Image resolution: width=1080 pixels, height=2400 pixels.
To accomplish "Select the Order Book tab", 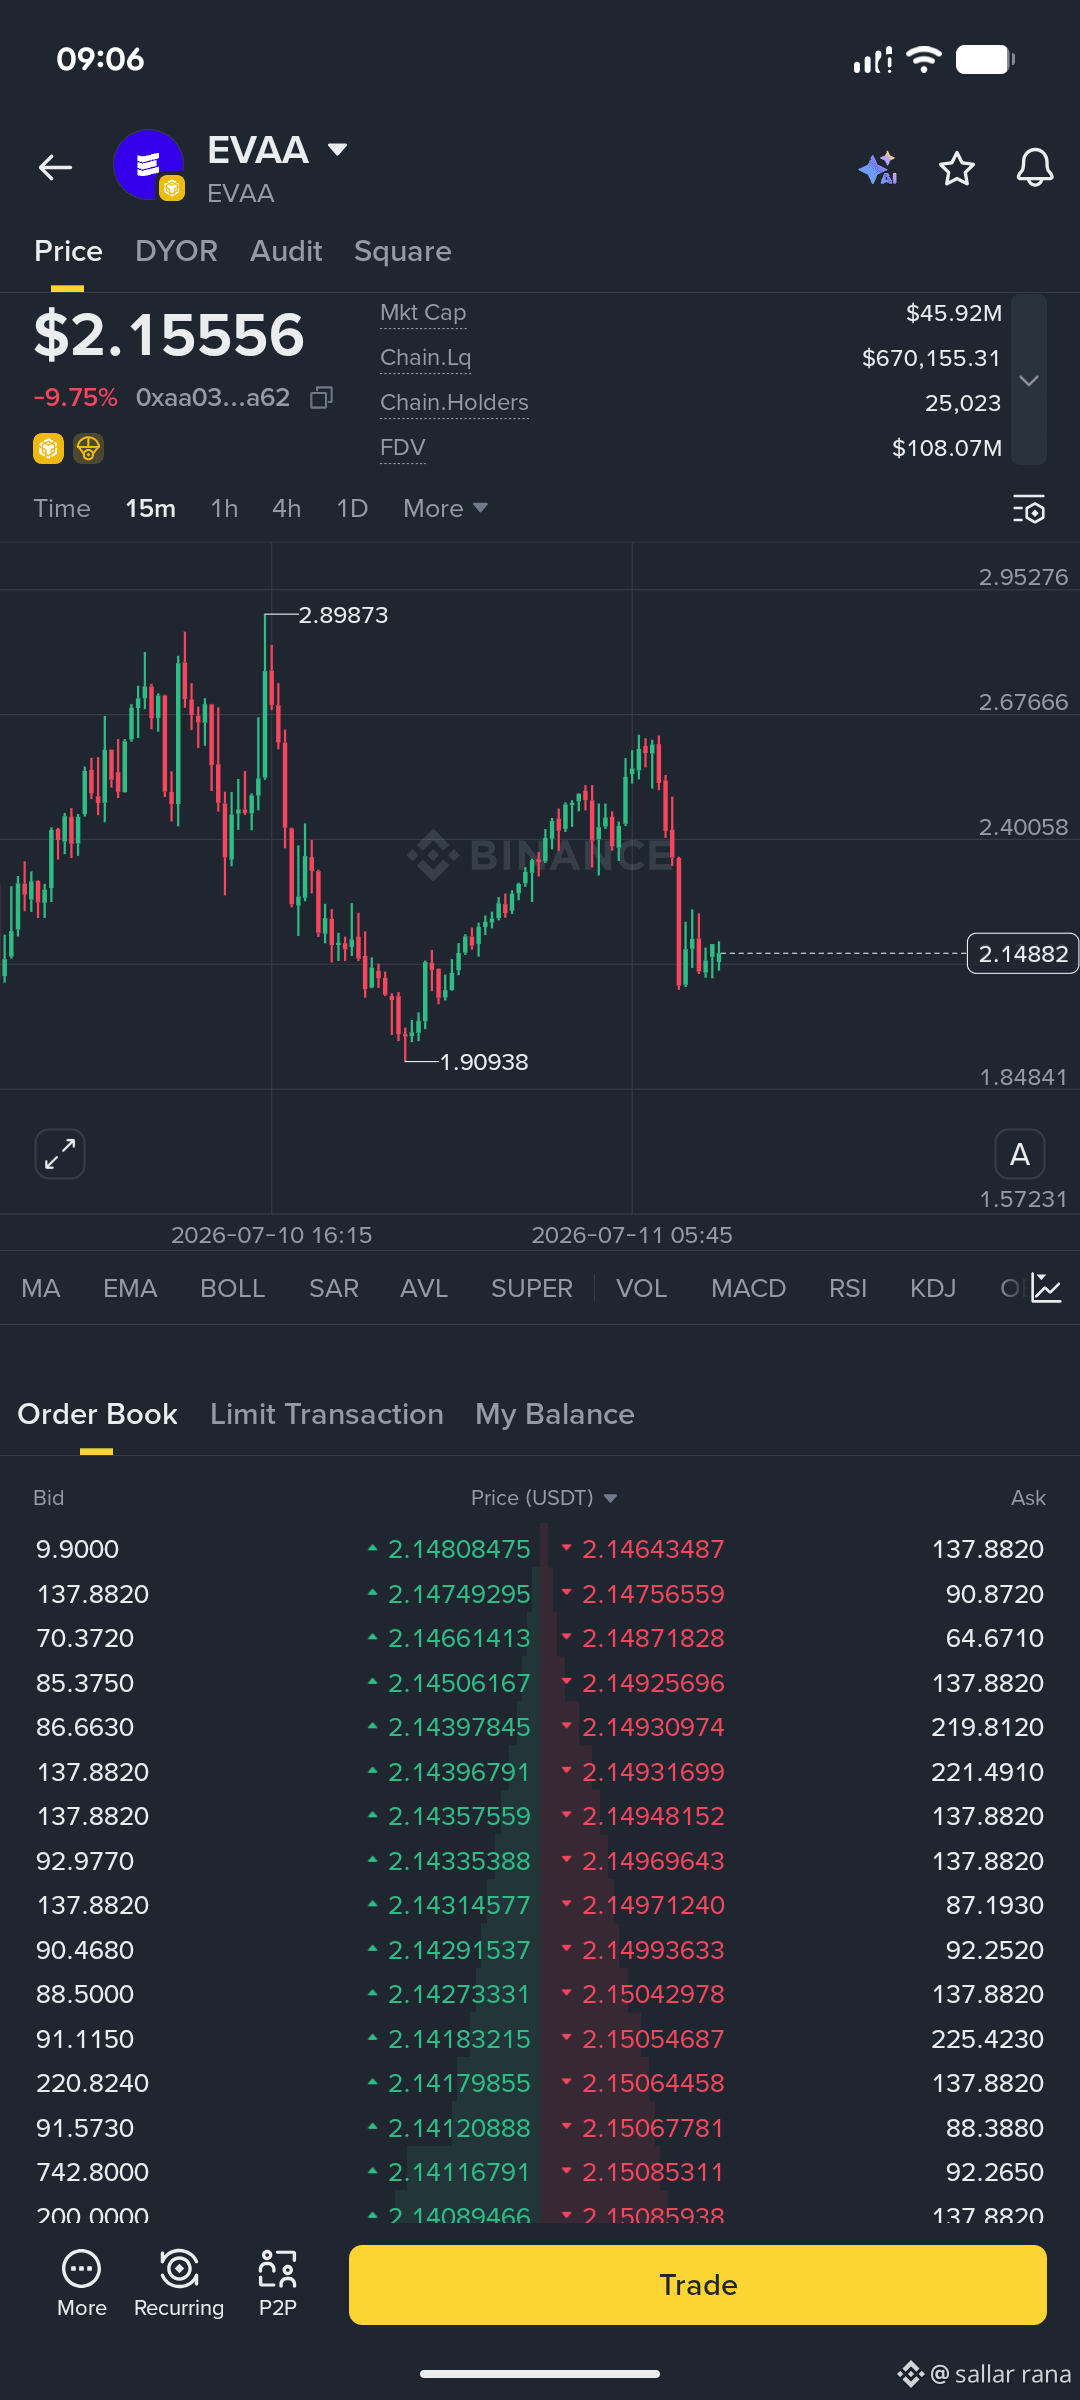I will (97, 1414).
